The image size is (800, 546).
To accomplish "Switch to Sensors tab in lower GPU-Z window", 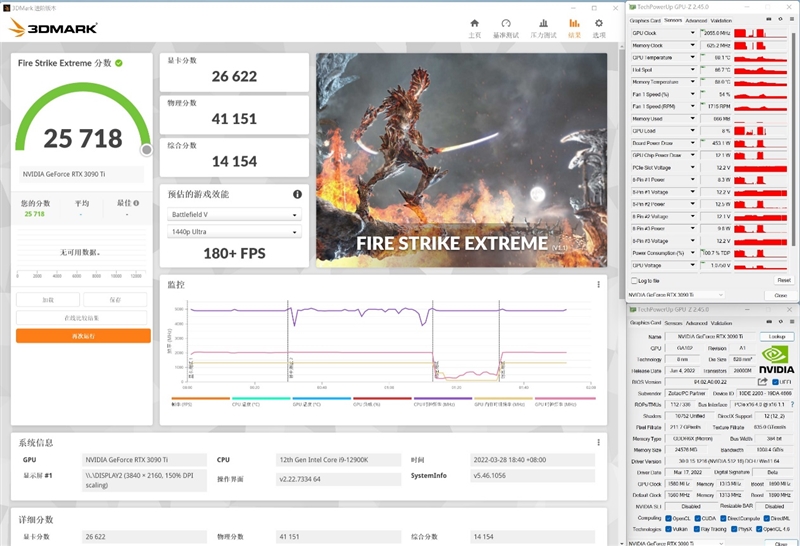I will point(673,323).
